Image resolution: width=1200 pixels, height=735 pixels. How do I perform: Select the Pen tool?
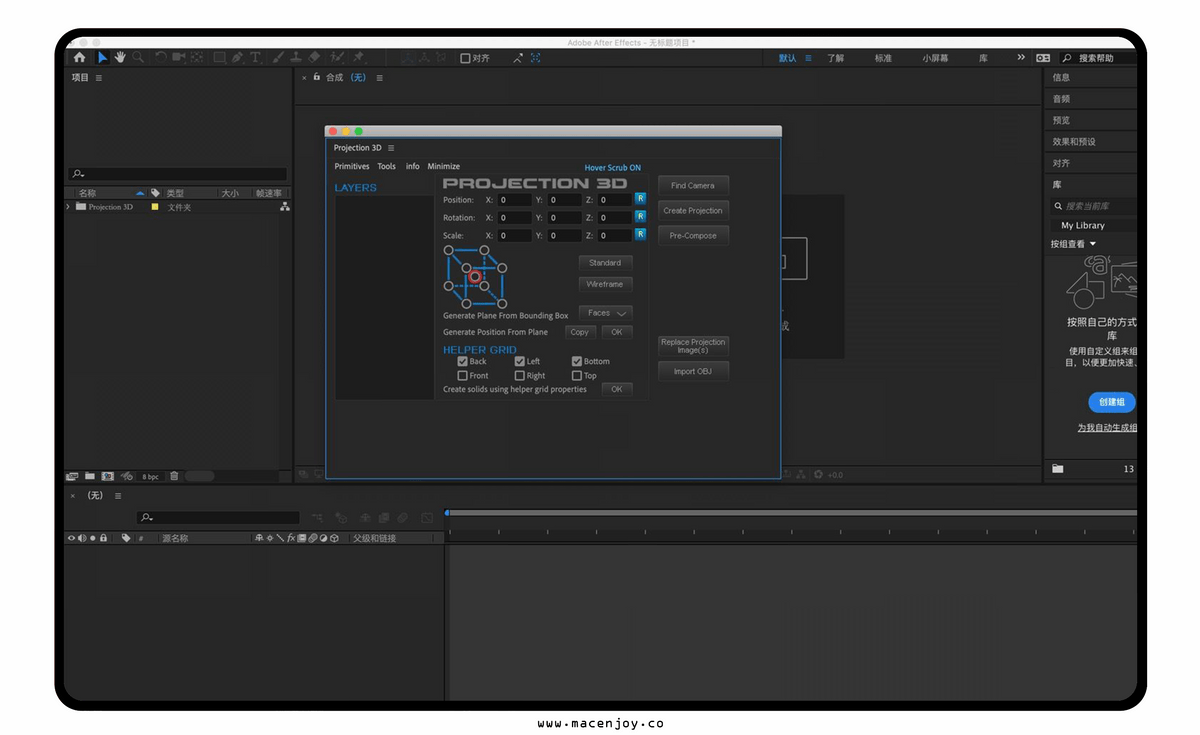pos(237,58)
